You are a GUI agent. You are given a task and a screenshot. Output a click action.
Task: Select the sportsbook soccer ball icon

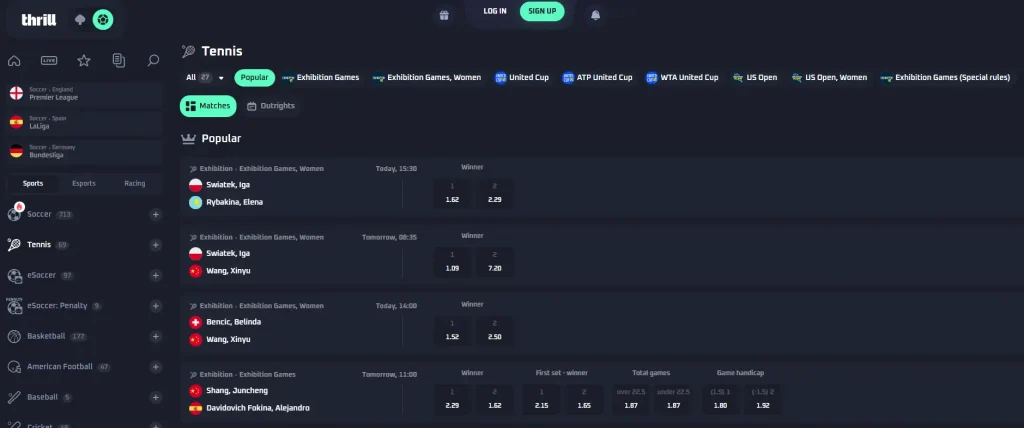103,20
